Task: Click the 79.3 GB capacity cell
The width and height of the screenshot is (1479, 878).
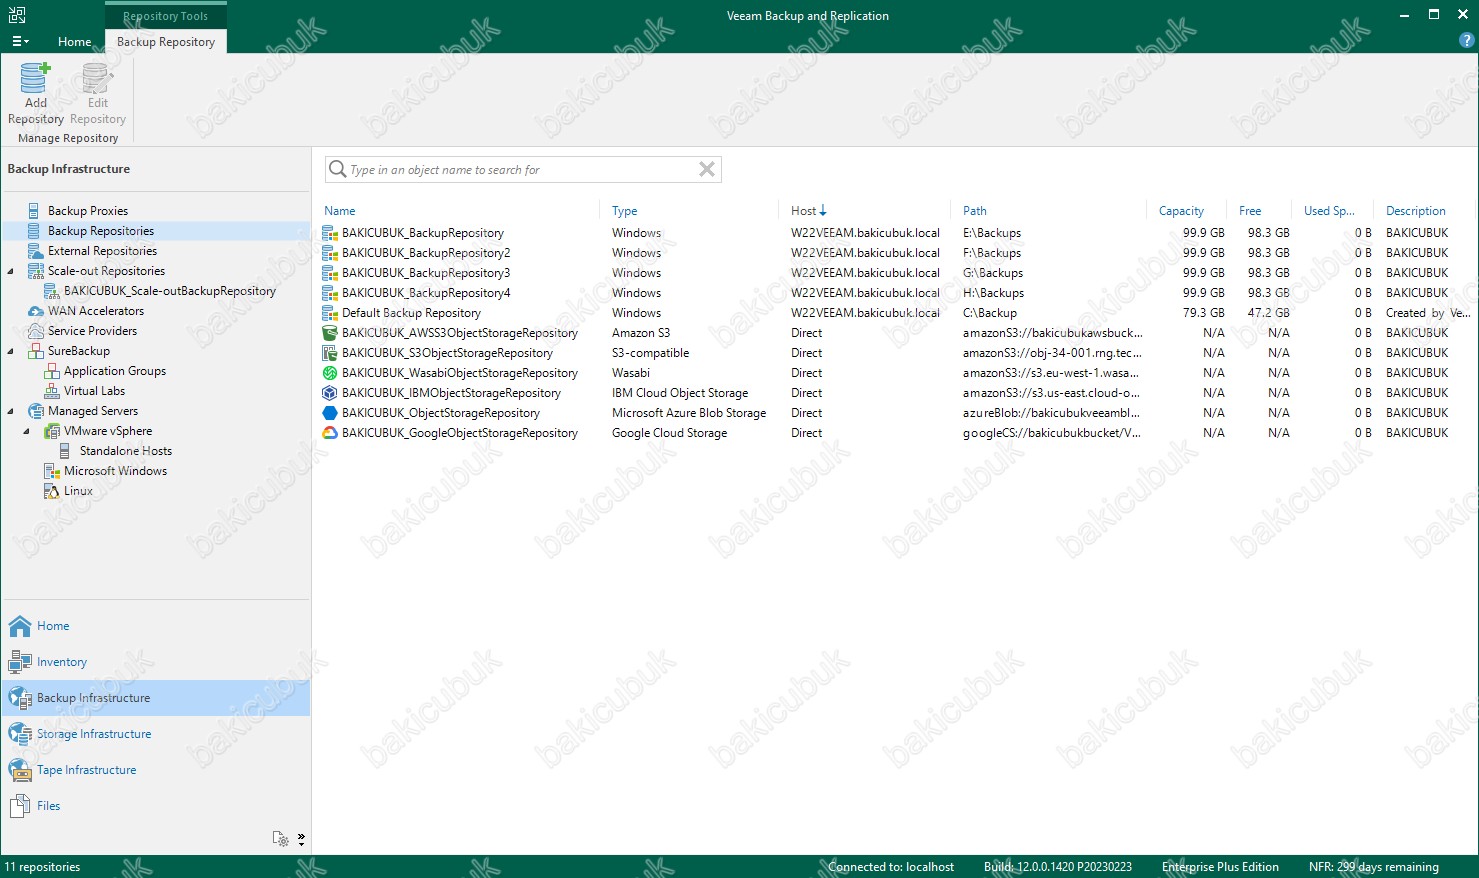Action: (1204, 313)
